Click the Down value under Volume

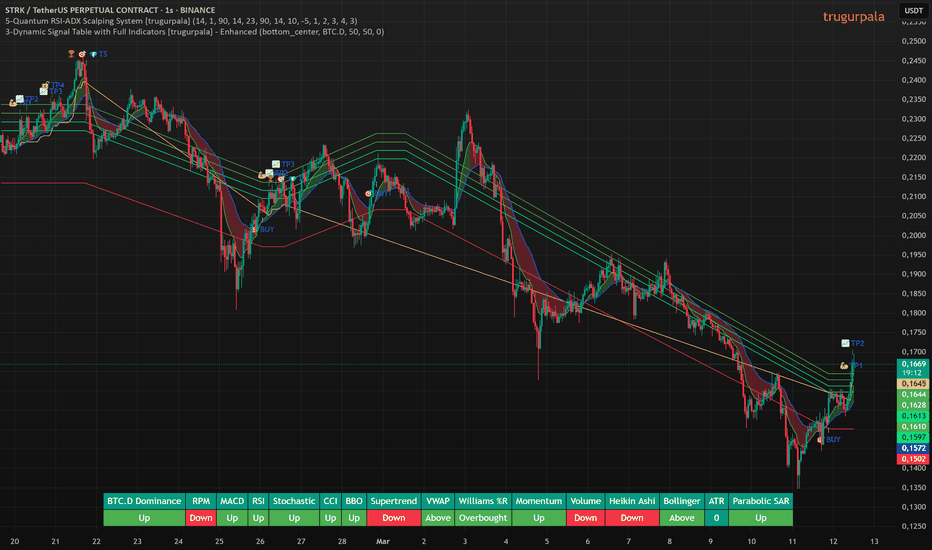click(x=585, y=518)
